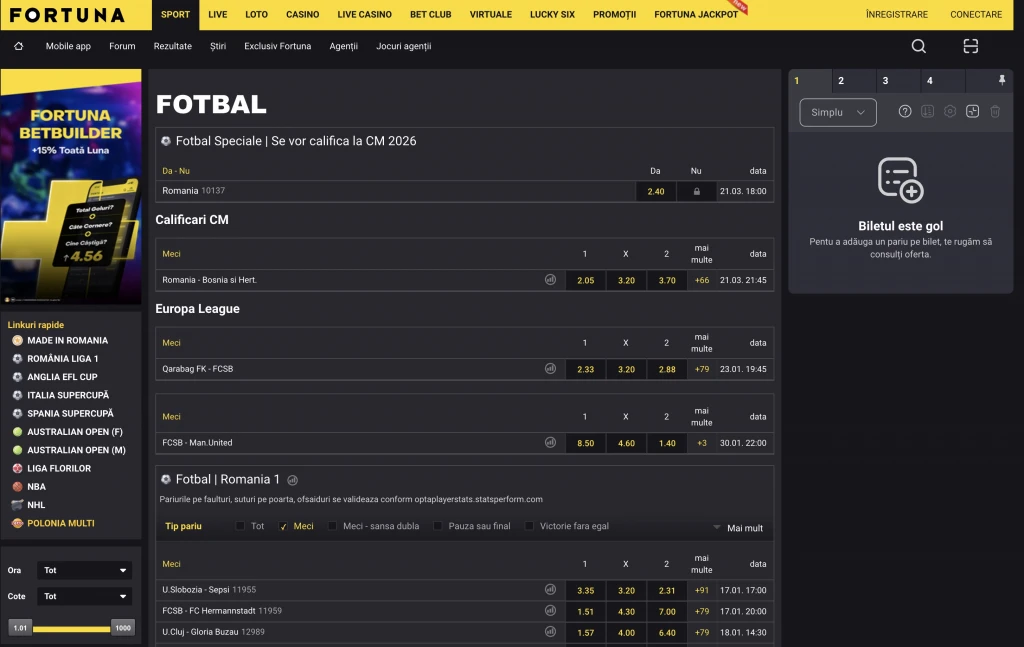Viewport: 1024px width, 647px height.
Task: Open the LIVE CASINO menu tab
Action: pyautogui.click(x=364, y=15)
